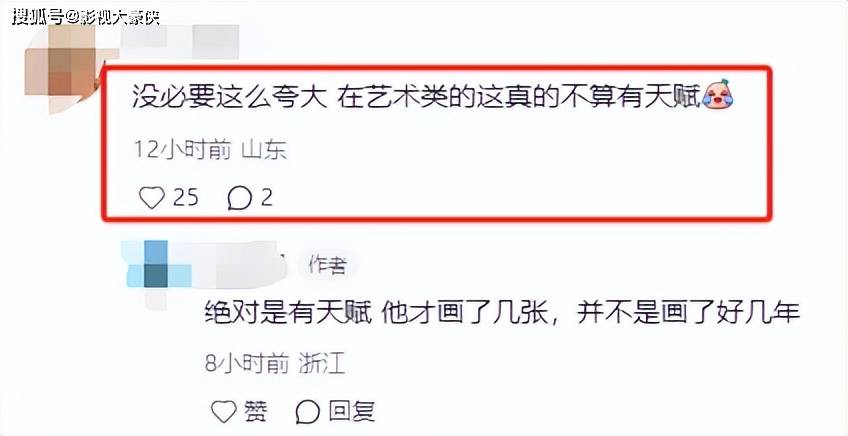Click the top commenter's blurred username

pos(178,42)
